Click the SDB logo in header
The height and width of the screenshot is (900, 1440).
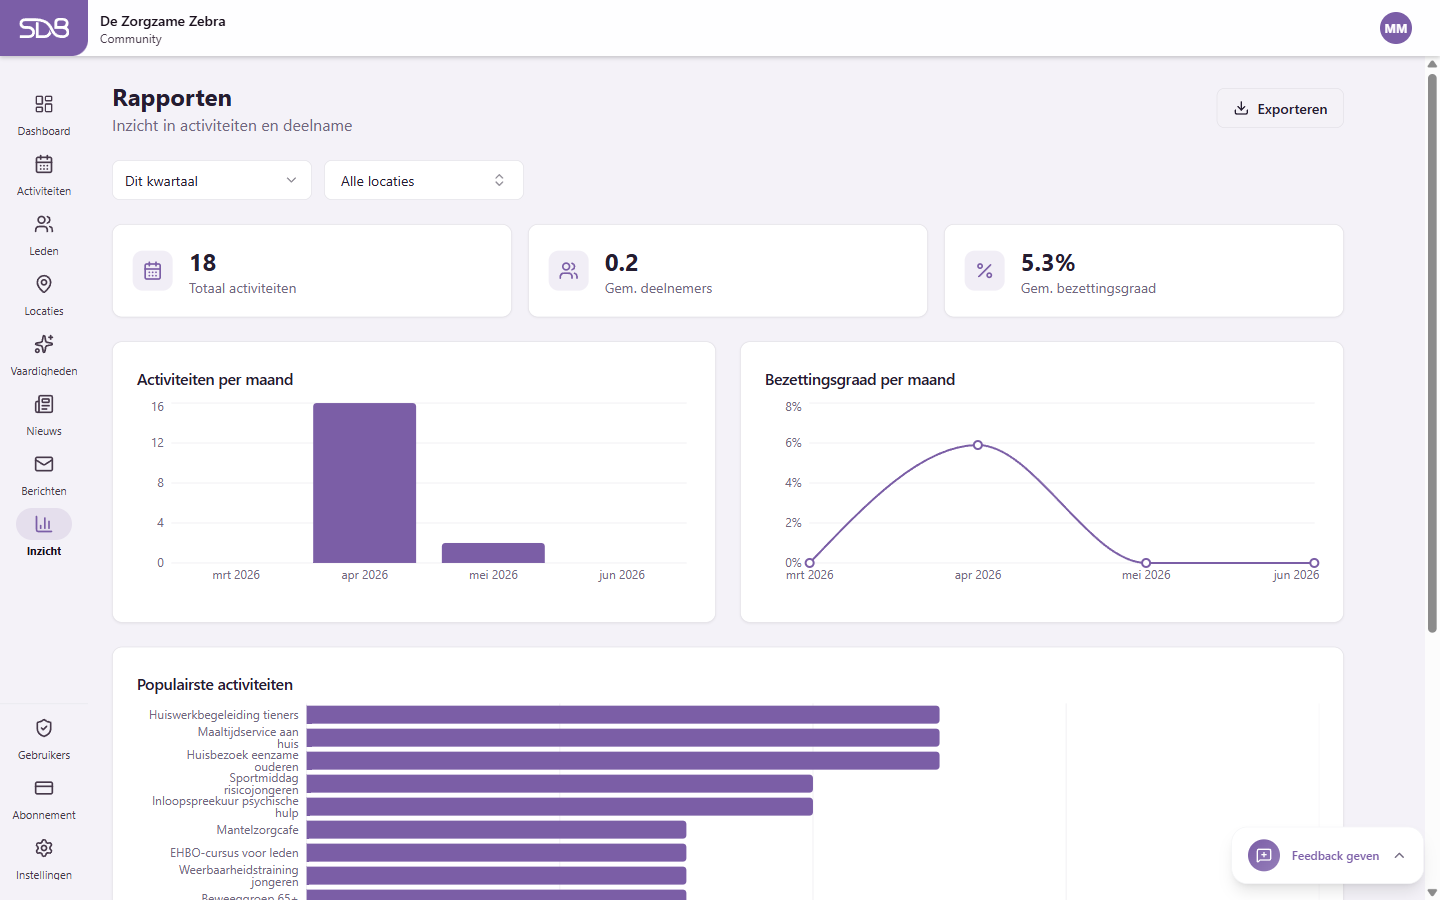tap(44, 28)
